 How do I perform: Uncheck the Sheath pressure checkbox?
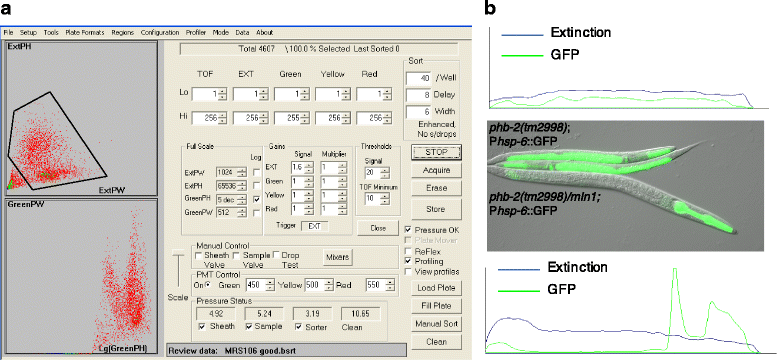tap(202, 327)
